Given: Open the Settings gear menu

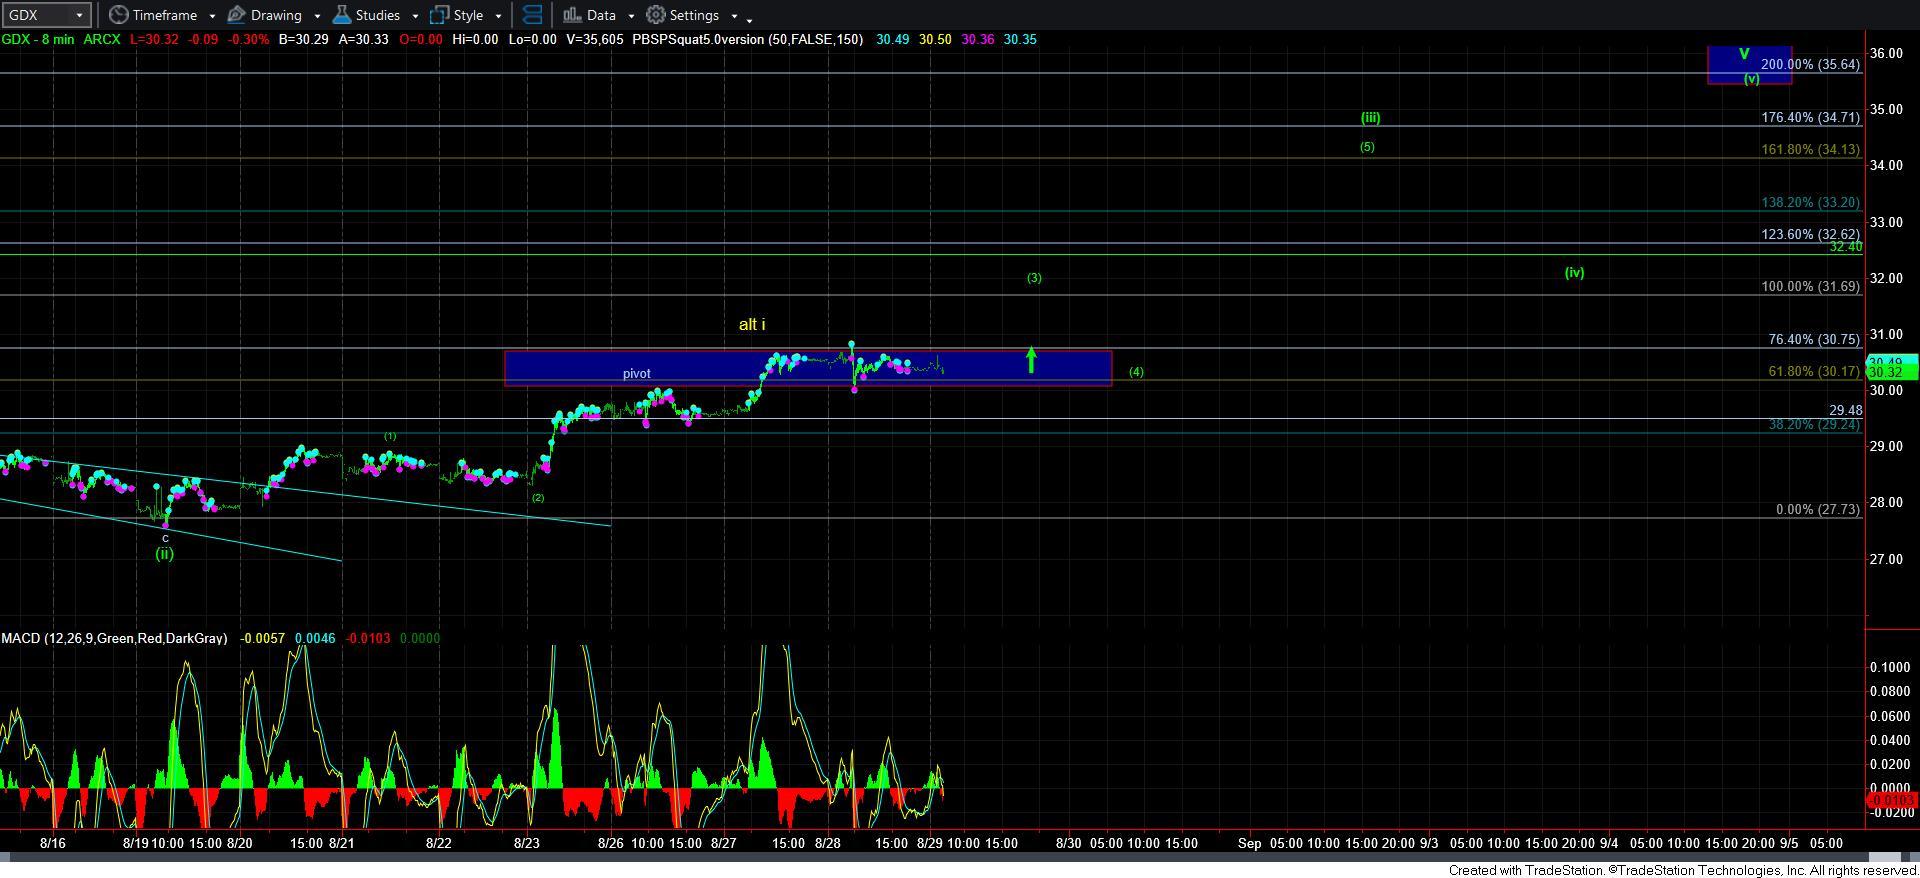Looking at the screenshot, I should tap(683, 15).
